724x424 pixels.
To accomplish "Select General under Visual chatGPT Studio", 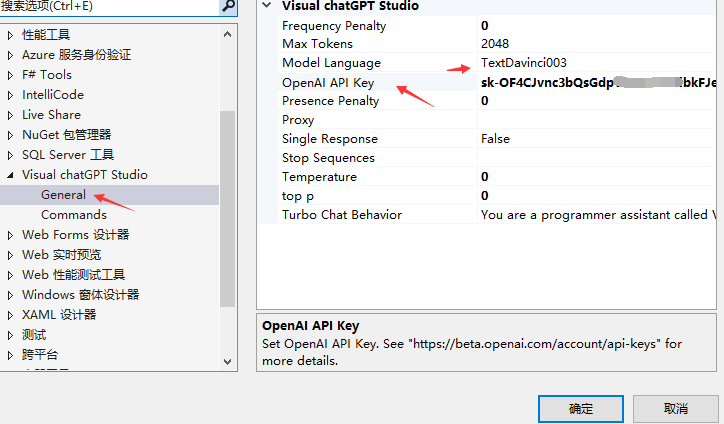I will [x=63, y=195].
